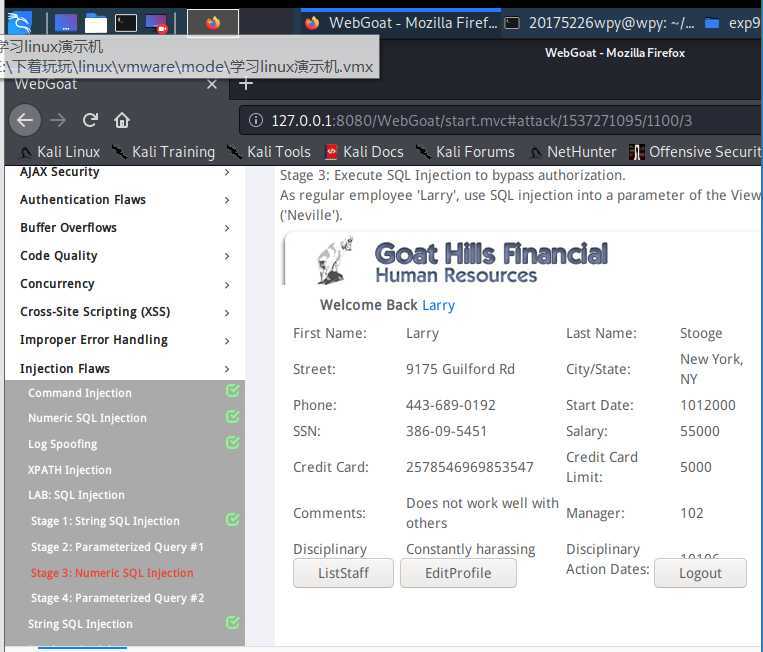This screenshot has height=652, width=763.
Task: Open a new Firefox tab
Action: (246, 84)
